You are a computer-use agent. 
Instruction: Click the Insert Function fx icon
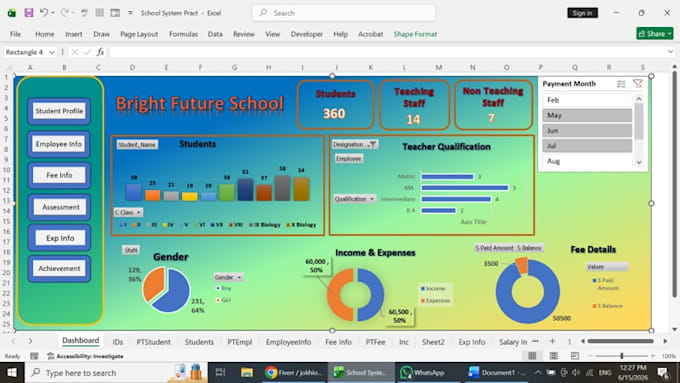100,52
